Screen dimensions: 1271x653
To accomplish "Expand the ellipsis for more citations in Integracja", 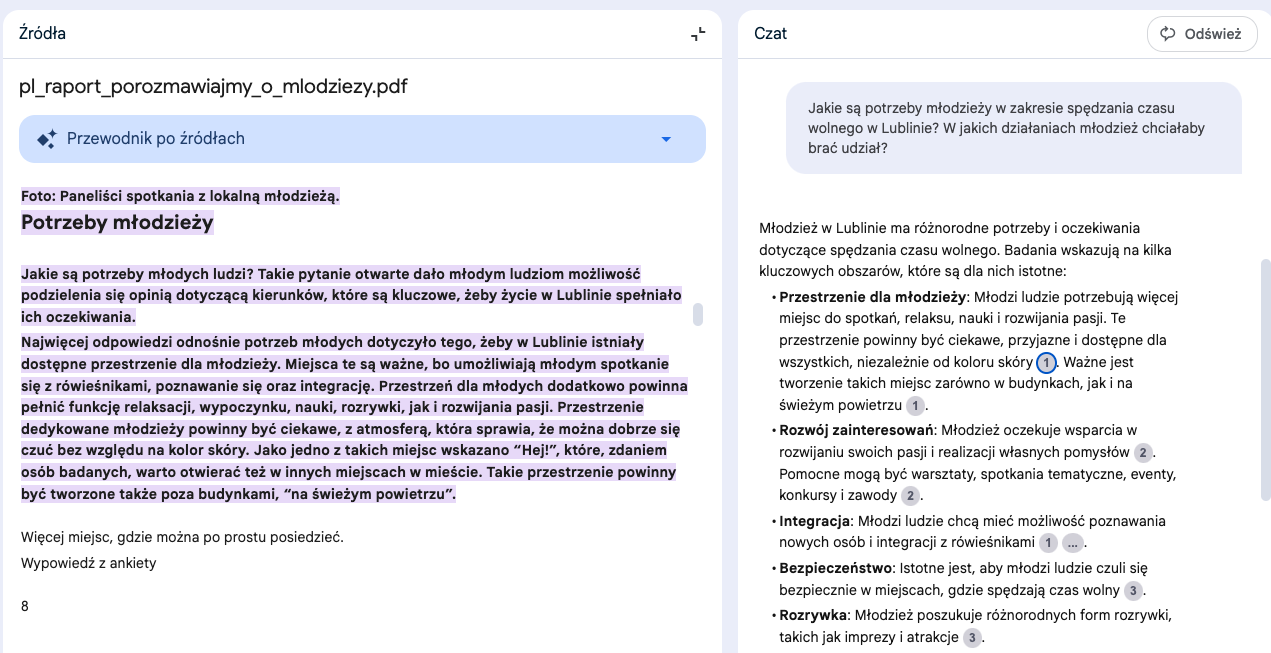I will (x=1073, y=543).
